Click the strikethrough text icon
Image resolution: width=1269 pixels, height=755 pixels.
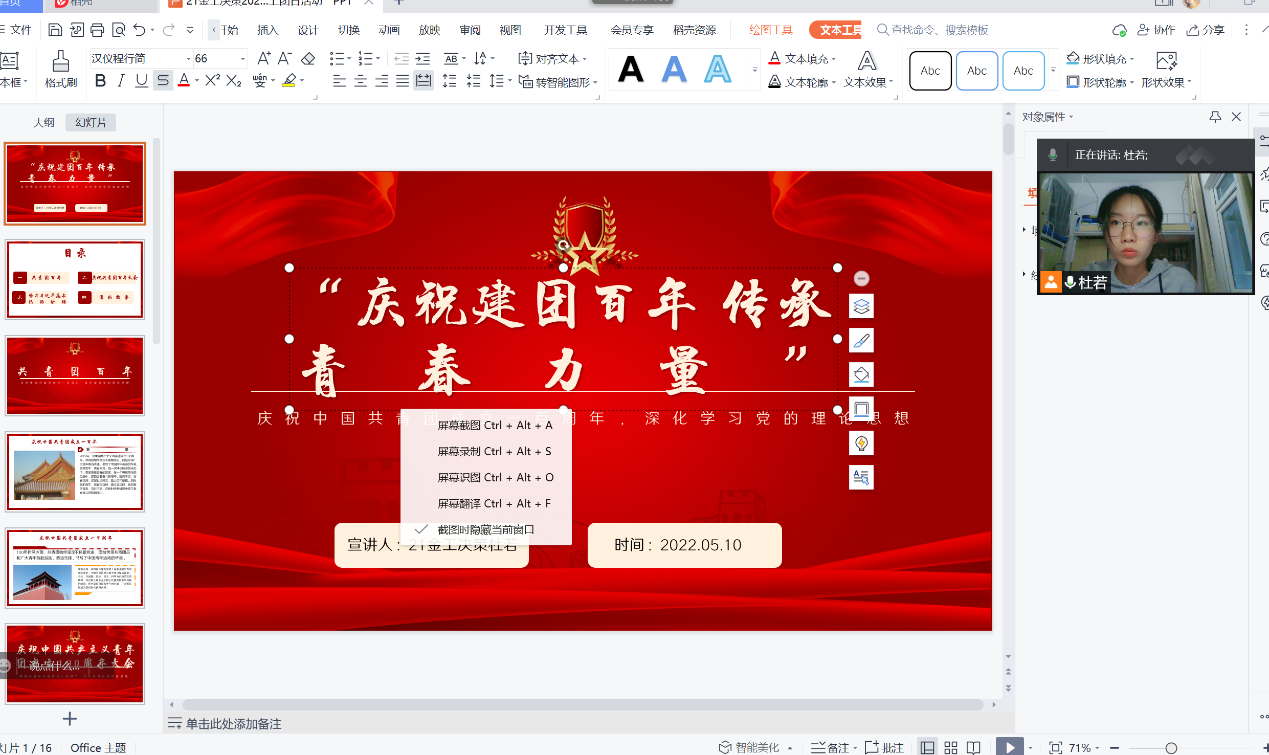pos(162,81)
